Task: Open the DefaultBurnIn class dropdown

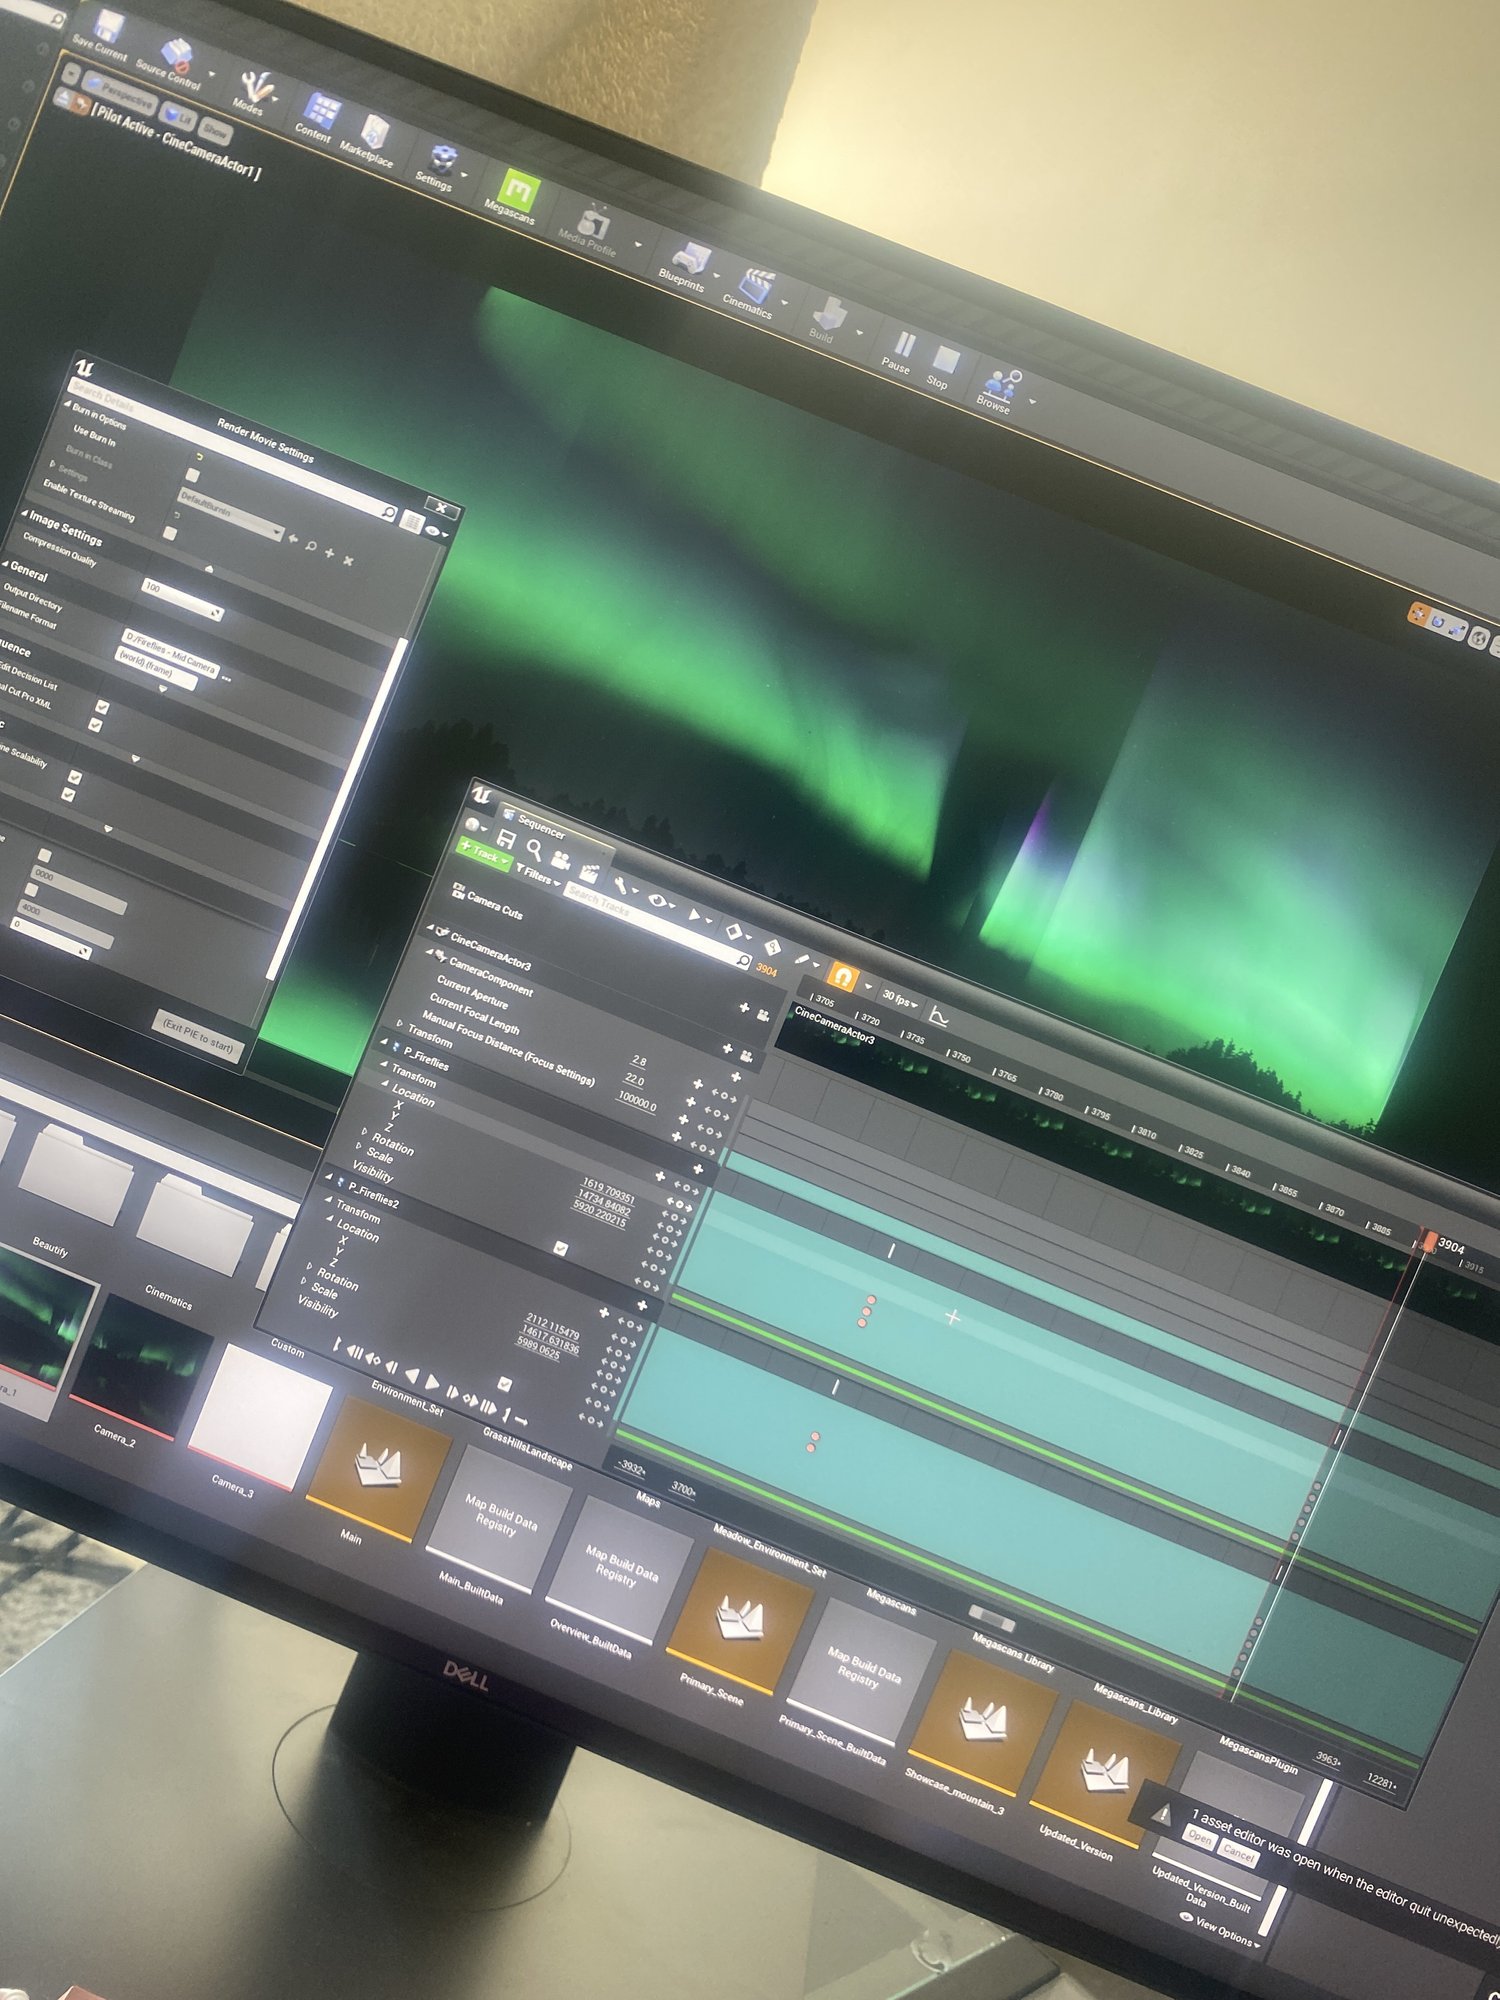Action: click(x=231, y=513)
